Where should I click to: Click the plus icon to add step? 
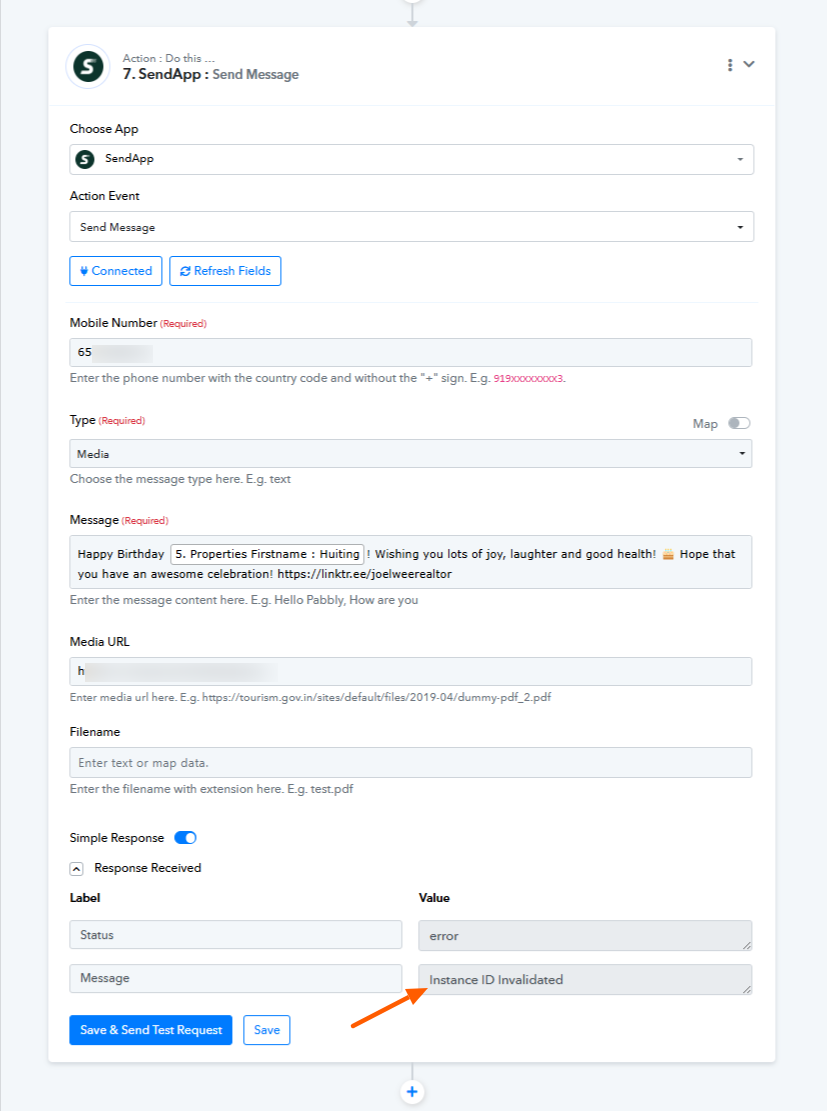point(412,1092)
